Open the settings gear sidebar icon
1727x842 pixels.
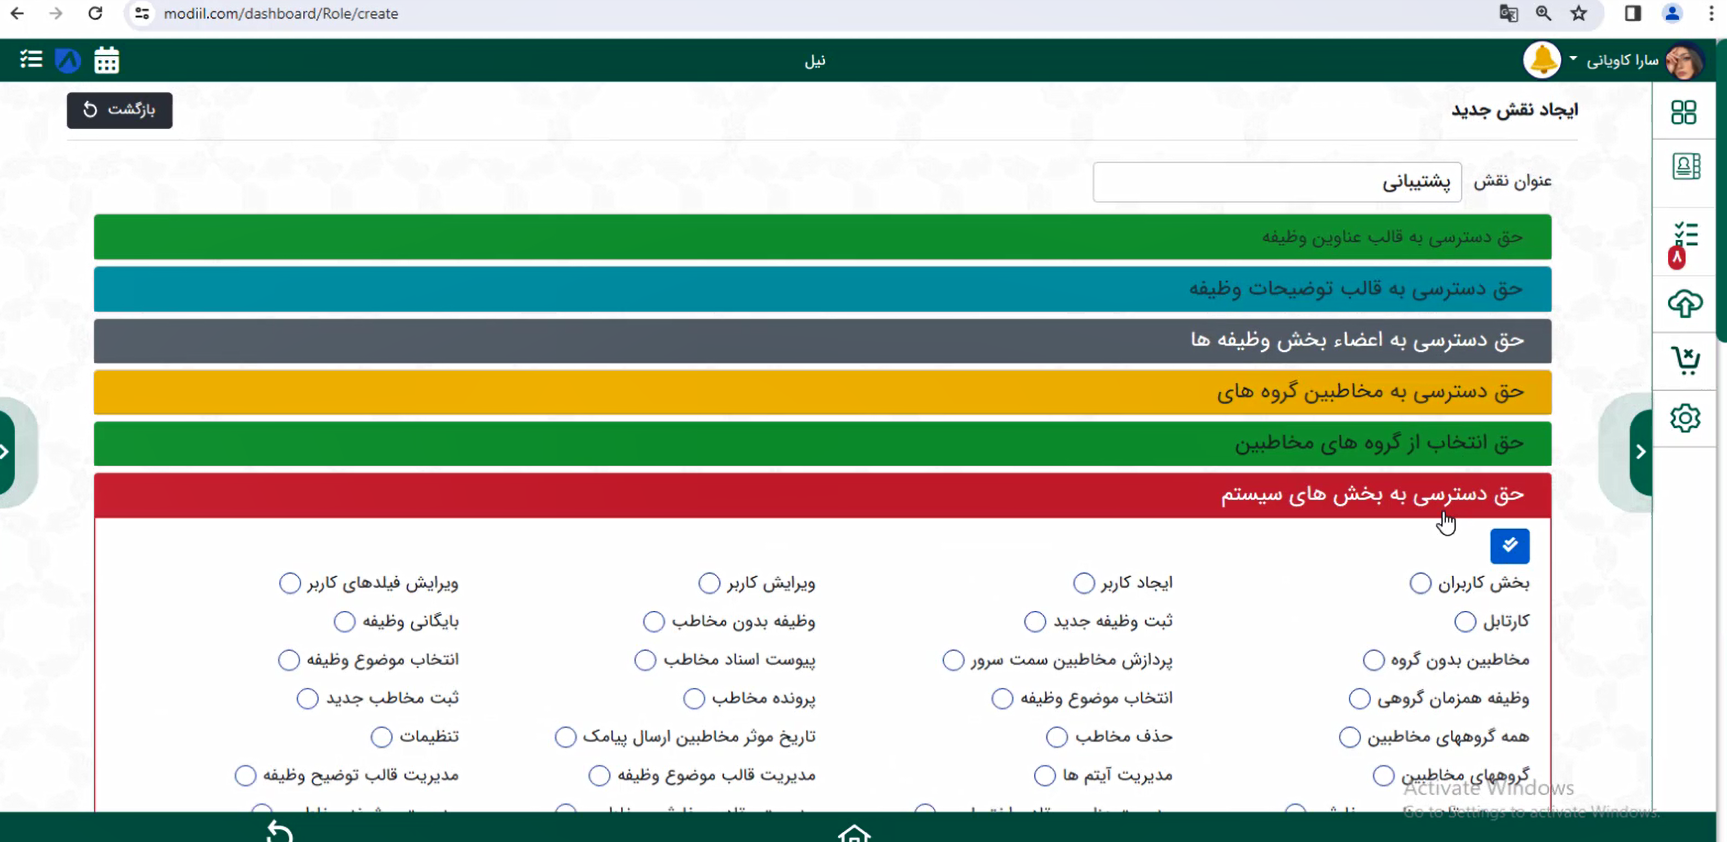(1685, 418)
